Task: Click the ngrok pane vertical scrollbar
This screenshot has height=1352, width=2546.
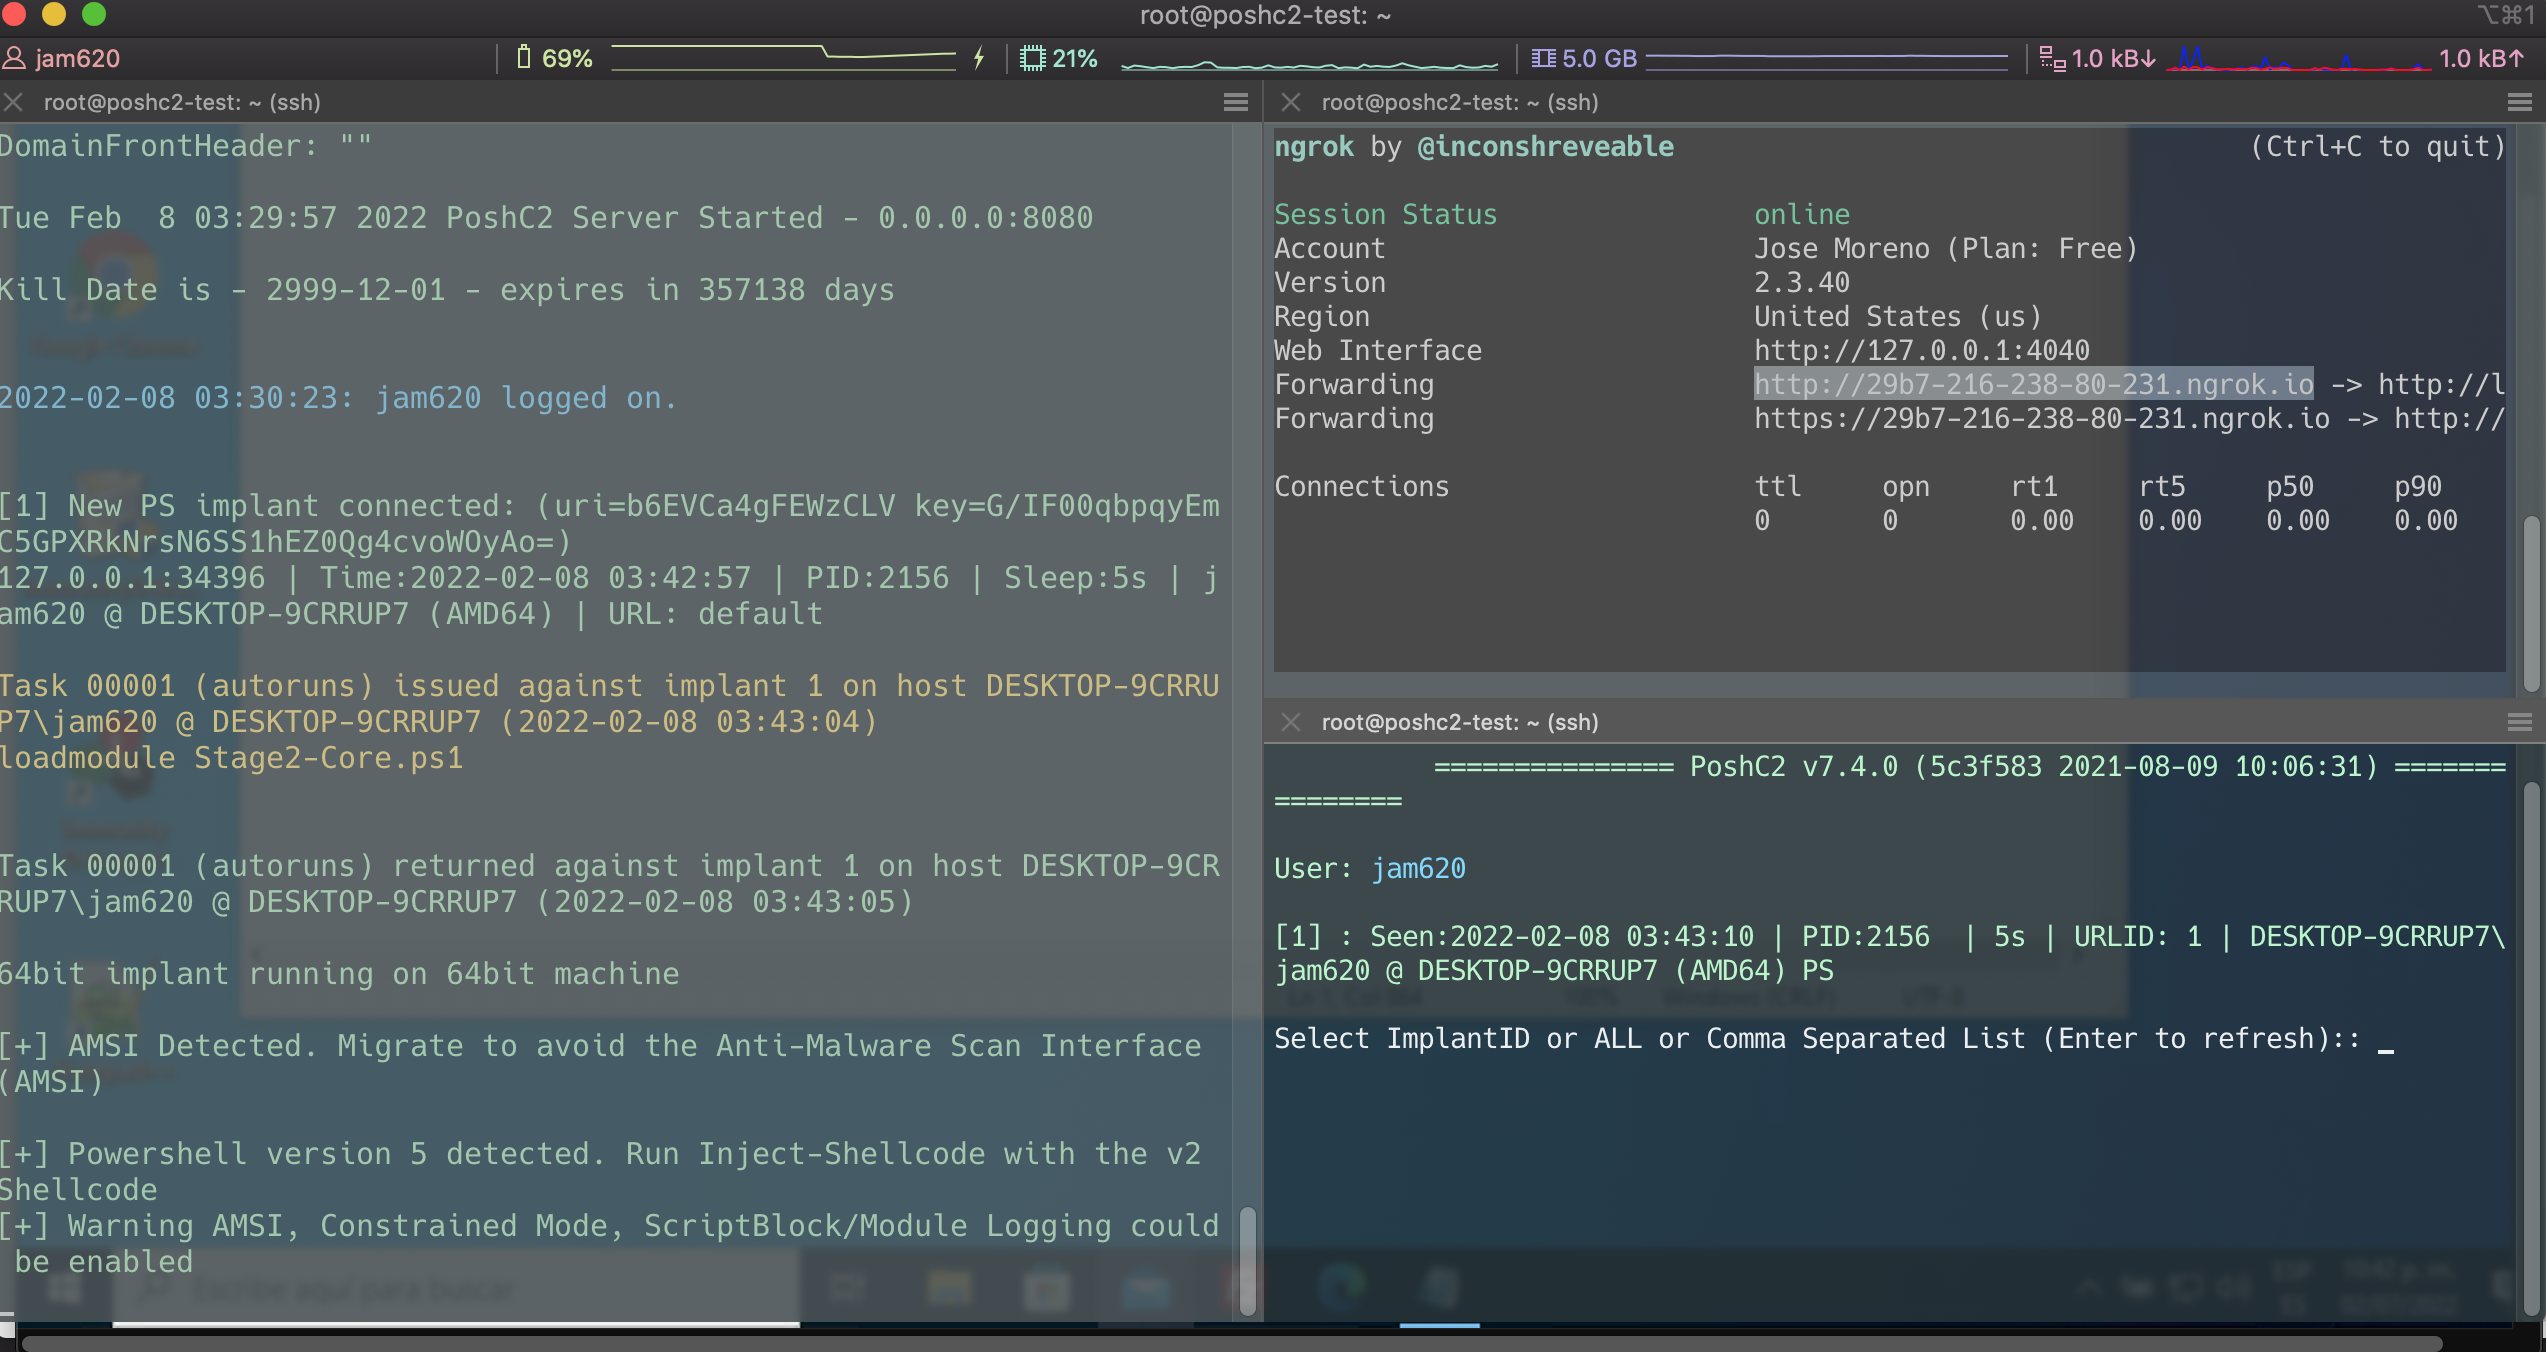Action: 2532,604
